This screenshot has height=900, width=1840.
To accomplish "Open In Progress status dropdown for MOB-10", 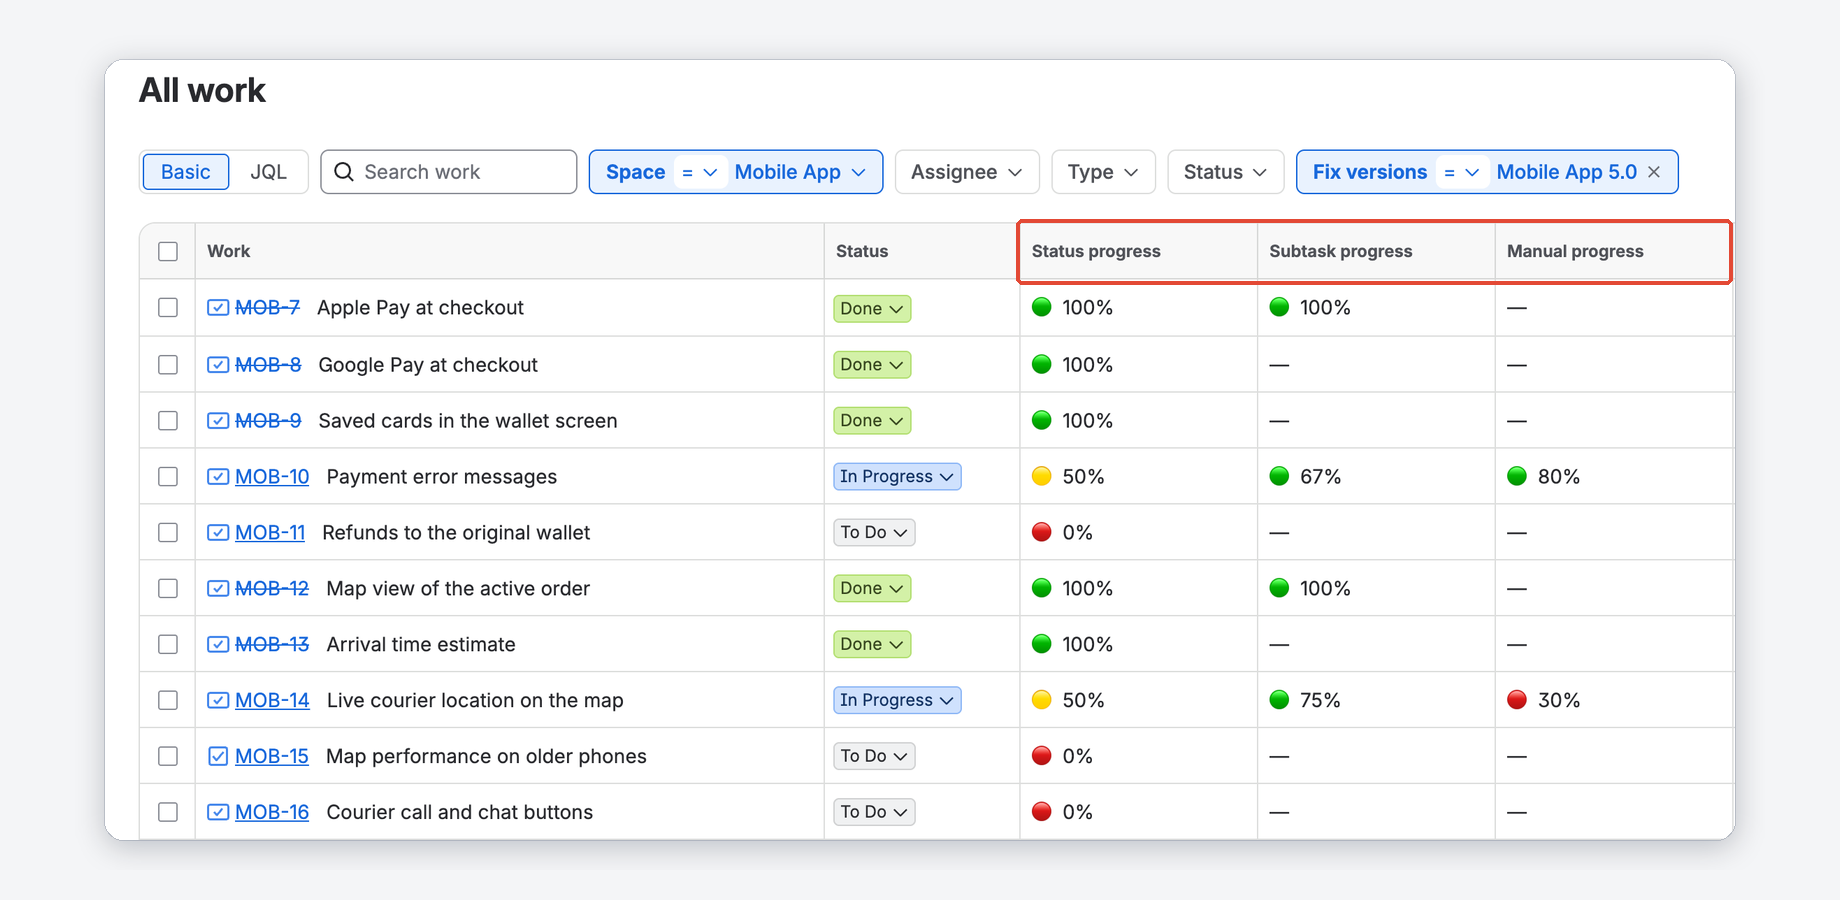I will tap(897, 476).
